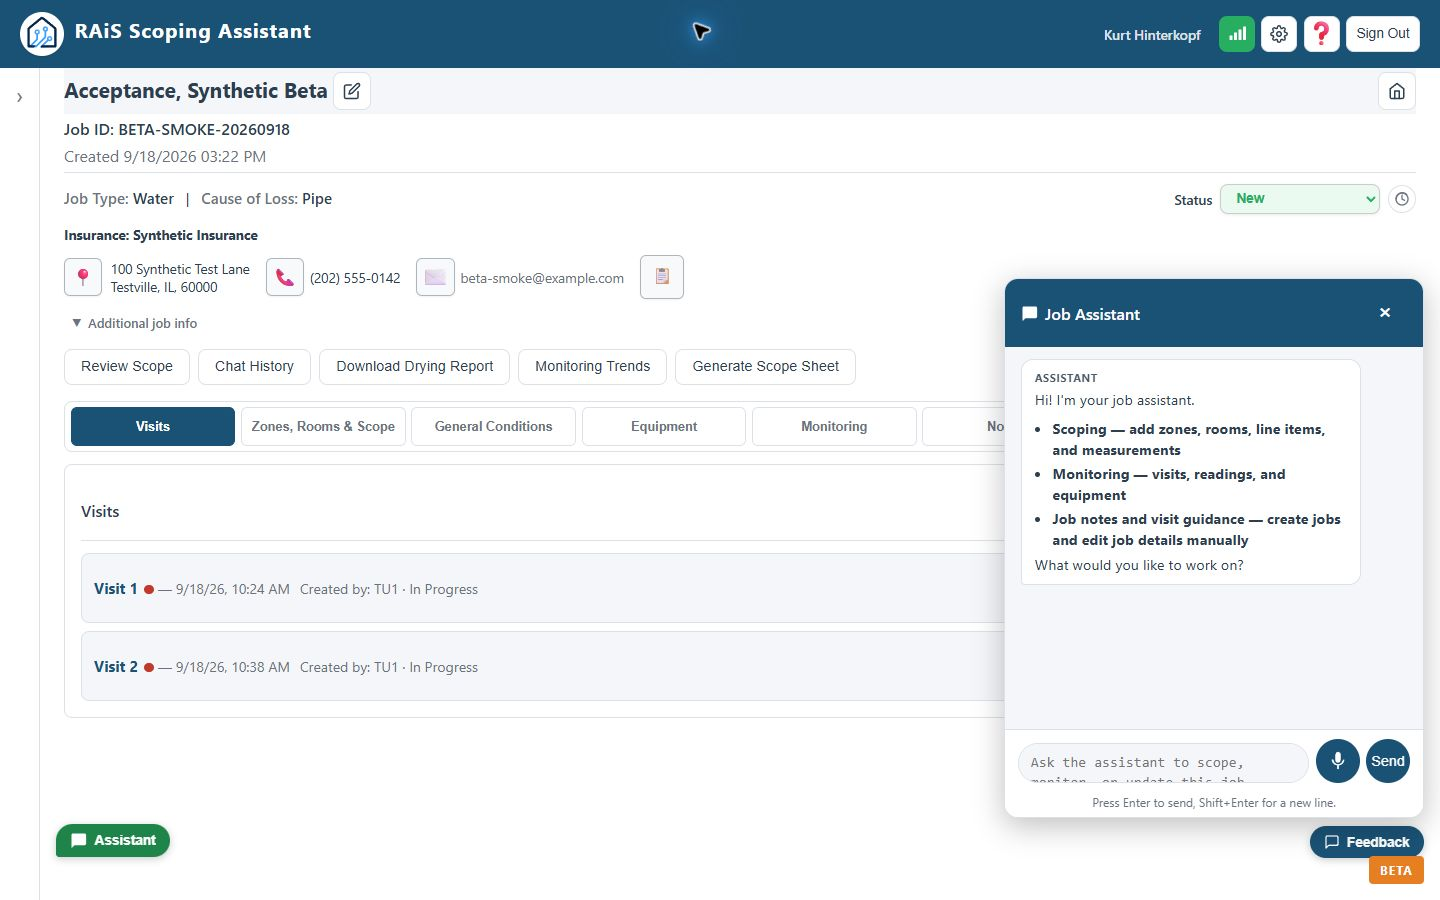Send the assistant message
1440x900 pixels.
click(x=1388, y=761)
